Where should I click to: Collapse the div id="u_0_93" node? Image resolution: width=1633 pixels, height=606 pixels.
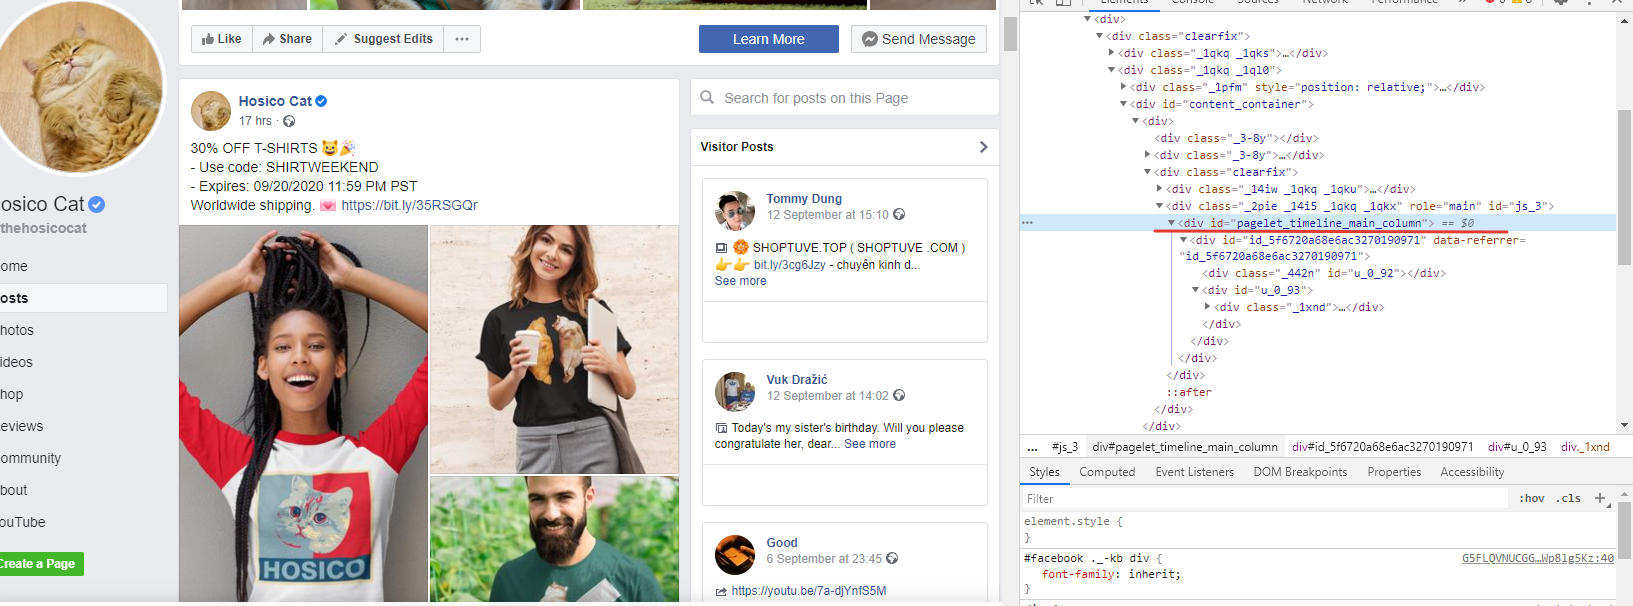(1196, 290)
